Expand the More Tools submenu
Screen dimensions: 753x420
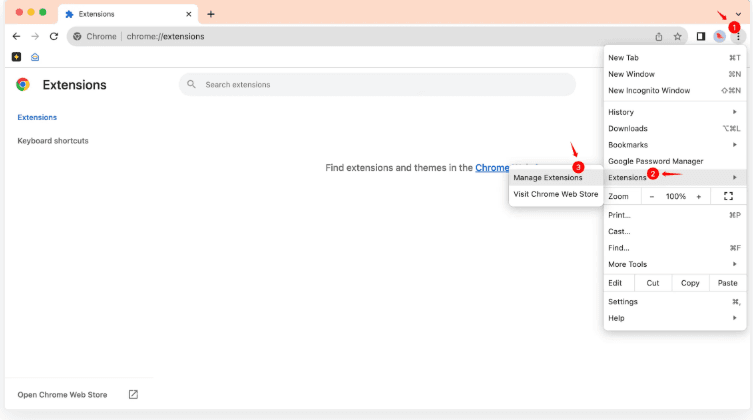(x=675, y=264)
